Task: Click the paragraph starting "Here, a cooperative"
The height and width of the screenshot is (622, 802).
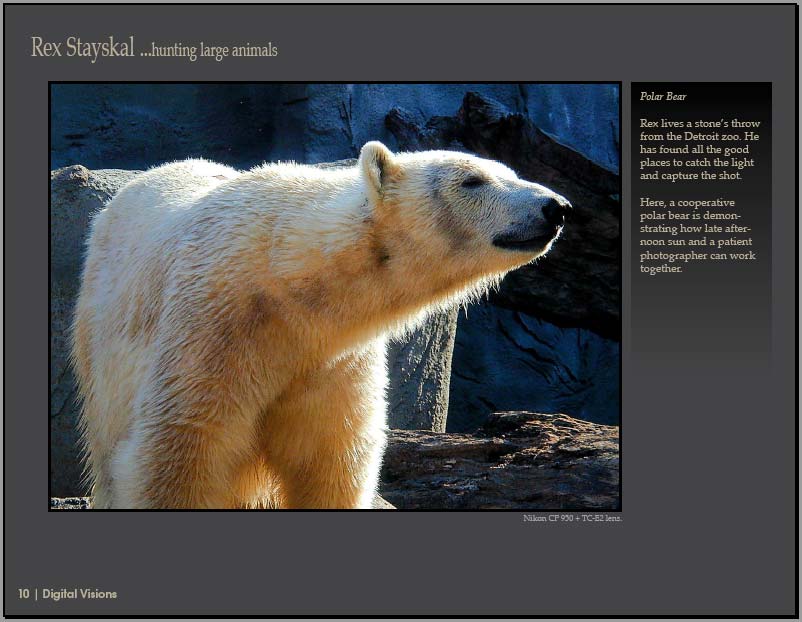Action: (x=698, y=235)
